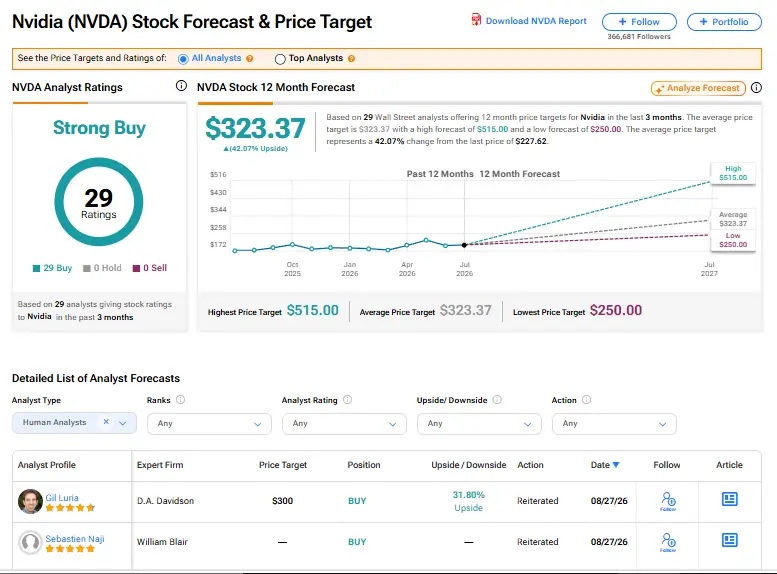Click the 31.80% Upside value
777x574 pixels.
468,501
